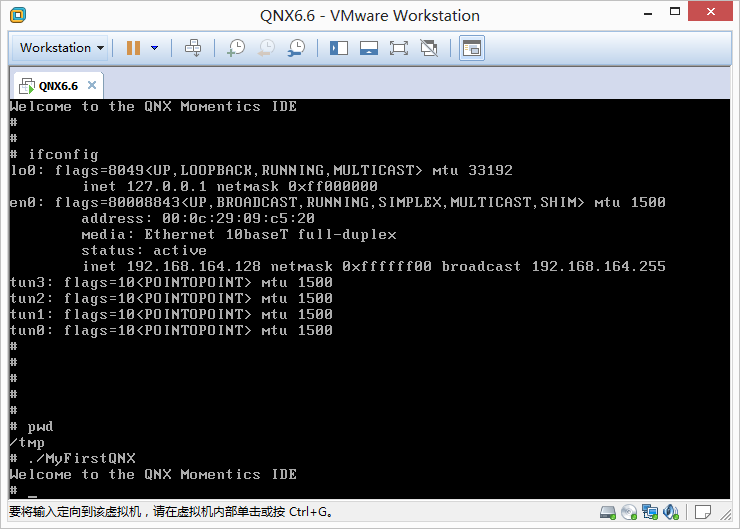Click the network adapter status icon

[650, 512]
